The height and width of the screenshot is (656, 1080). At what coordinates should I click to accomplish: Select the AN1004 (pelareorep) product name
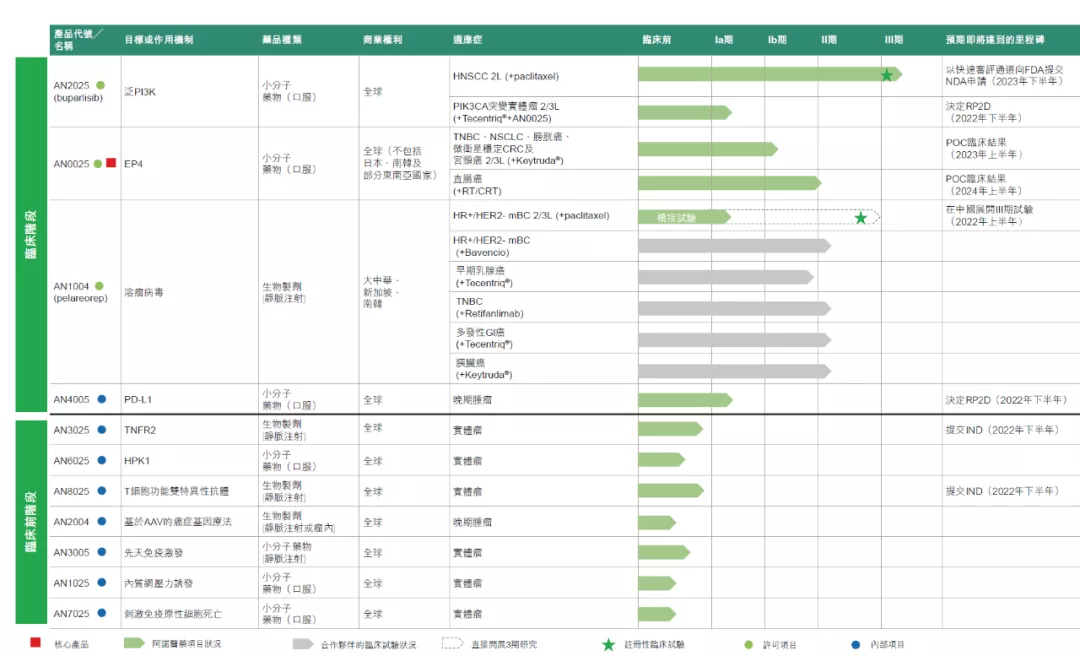81,292
